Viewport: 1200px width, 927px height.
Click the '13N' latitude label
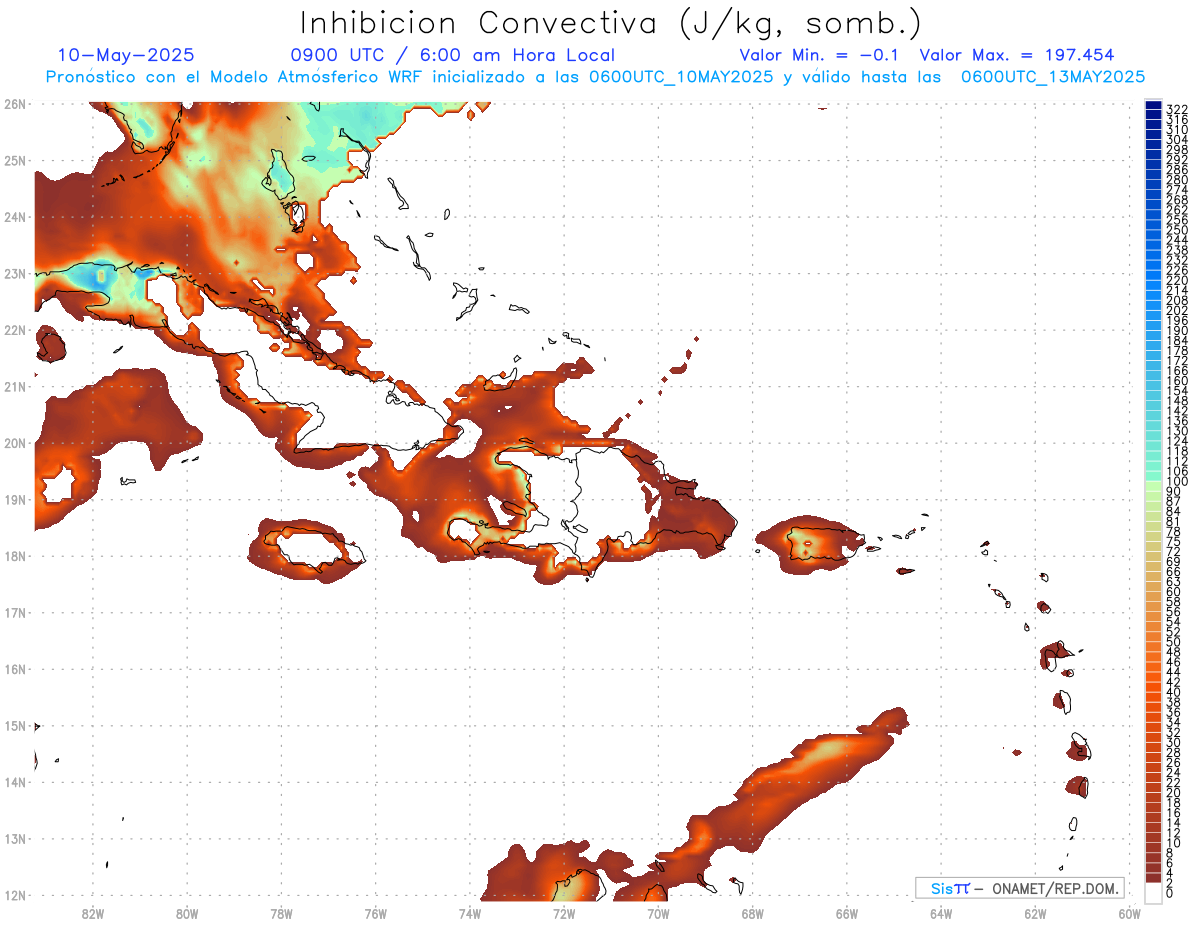14,838
